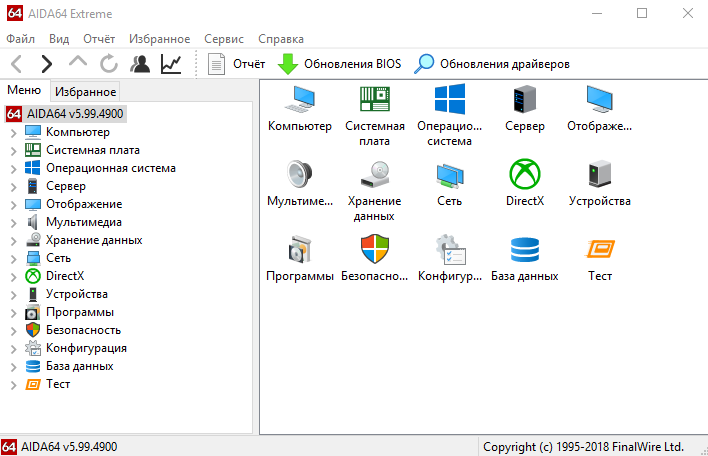Select База данных in the tree
Image resolution: width=708 pixels, height=456 pixels.
coord(79,366)
